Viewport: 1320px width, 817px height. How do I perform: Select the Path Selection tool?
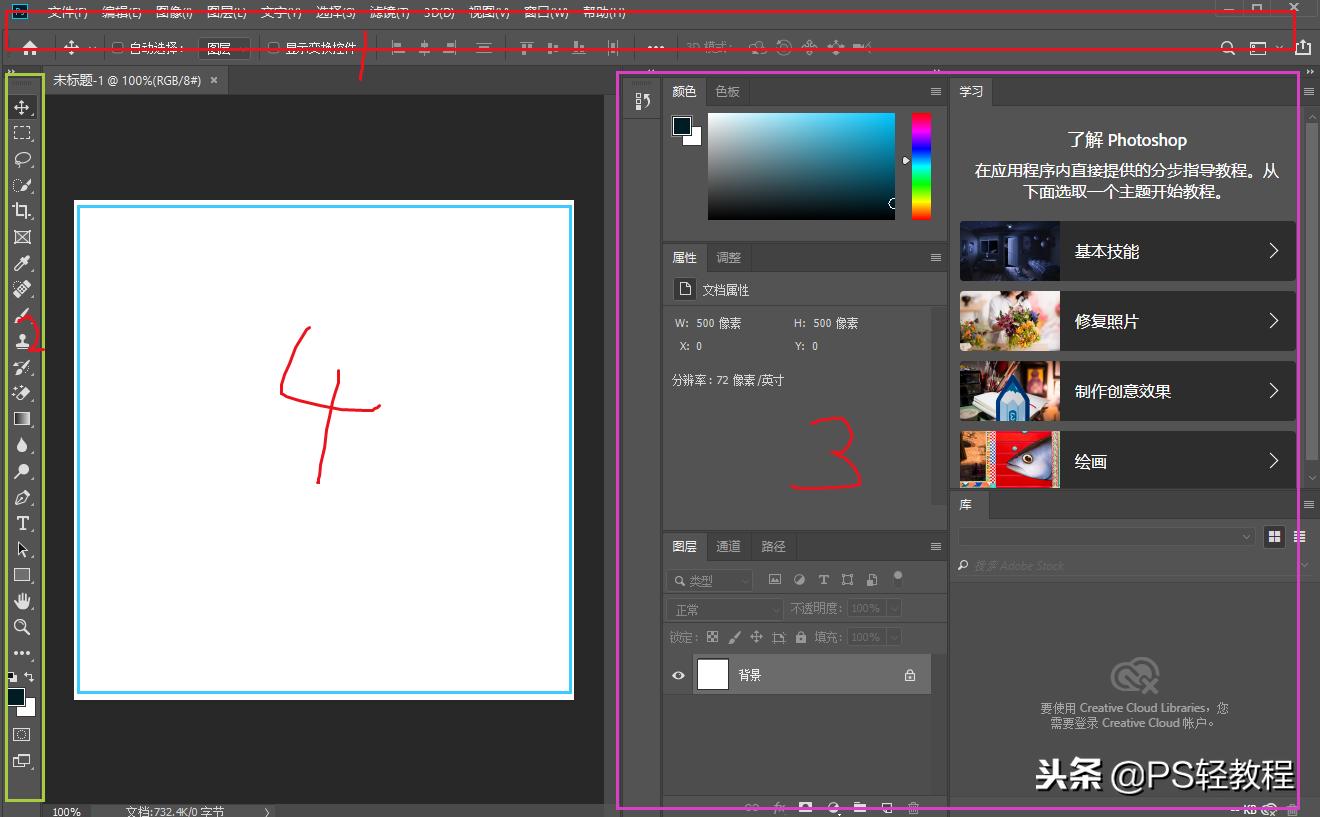[x=22, y=549]
